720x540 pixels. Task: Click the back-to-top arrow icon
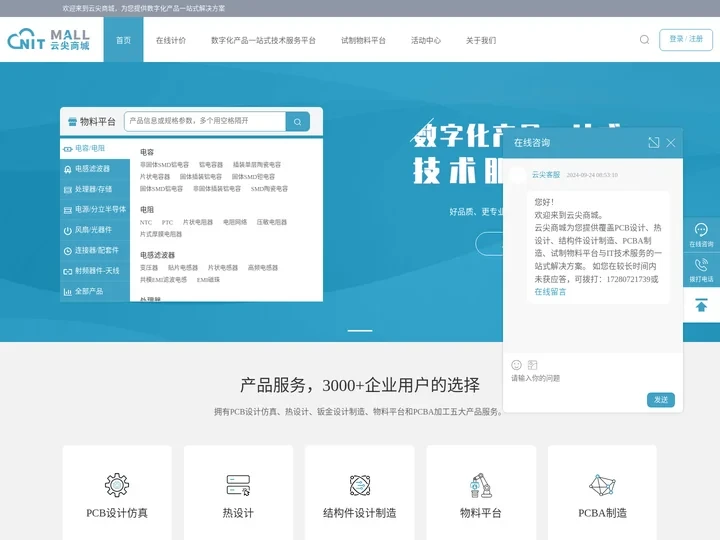[x=701, y=305]
